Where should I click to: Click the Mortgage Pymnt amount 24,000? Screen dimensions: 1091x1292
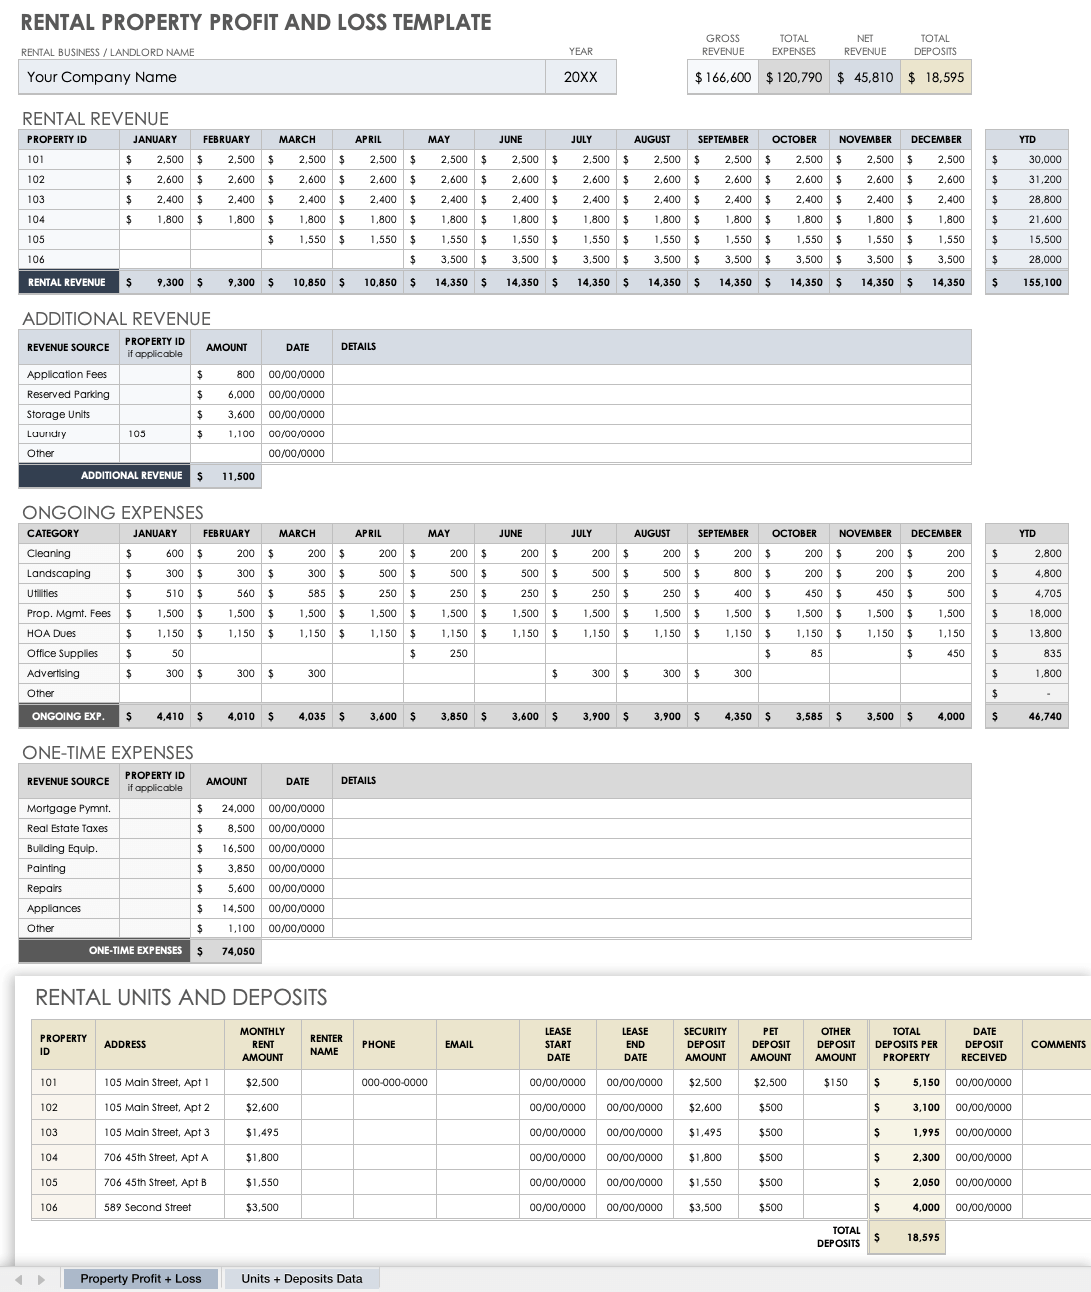[x=227, y=808]
